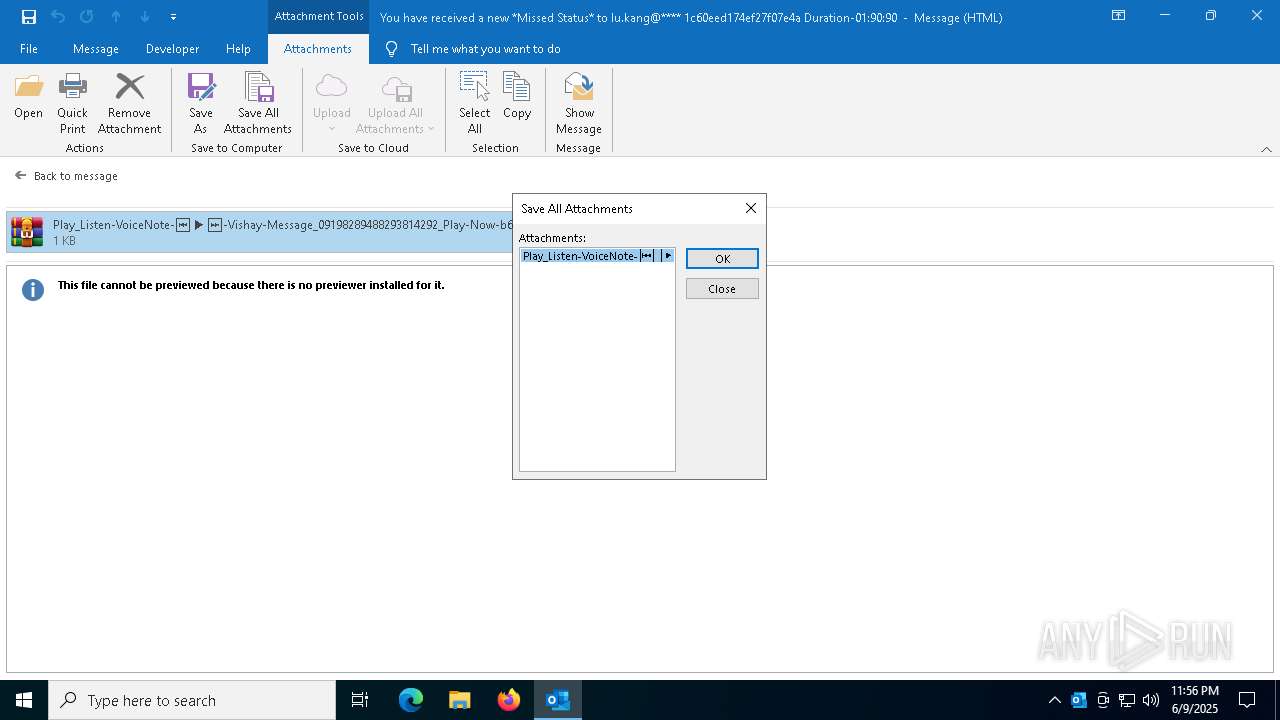
Task: Select the Play_Listen-VoiceNote attachment in the preview bar
Action: pyautogui.click(x=260, y=232)
